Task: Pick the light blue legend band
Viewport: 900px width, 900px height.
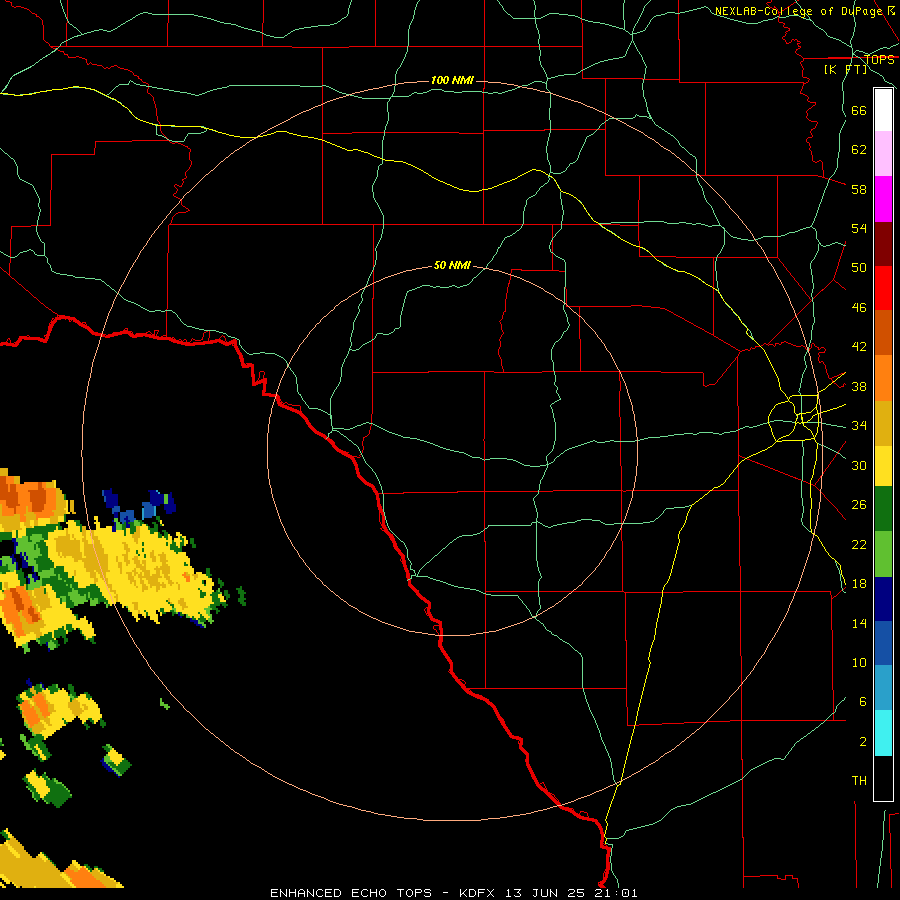Action: click(883, 688)
